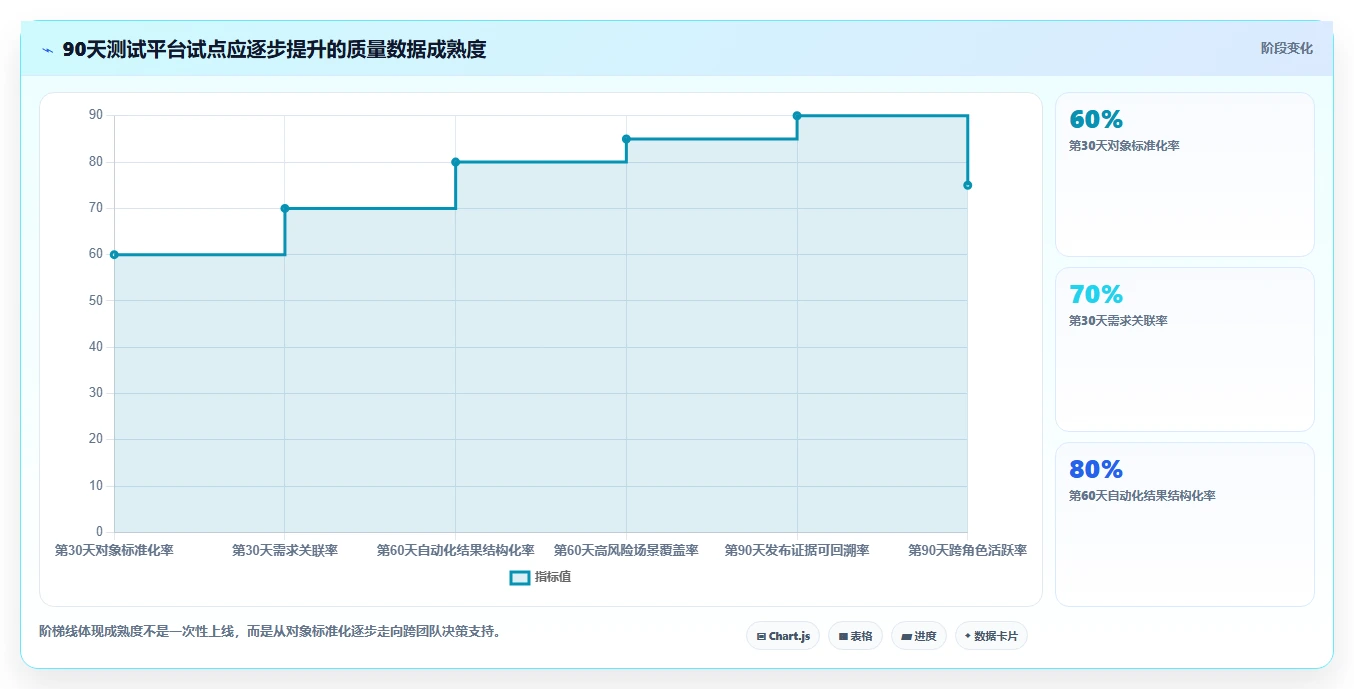The height and width of the screenshot is (689, 1354).
Task: Click the y-axis value 30
Action: click(96, 393)
